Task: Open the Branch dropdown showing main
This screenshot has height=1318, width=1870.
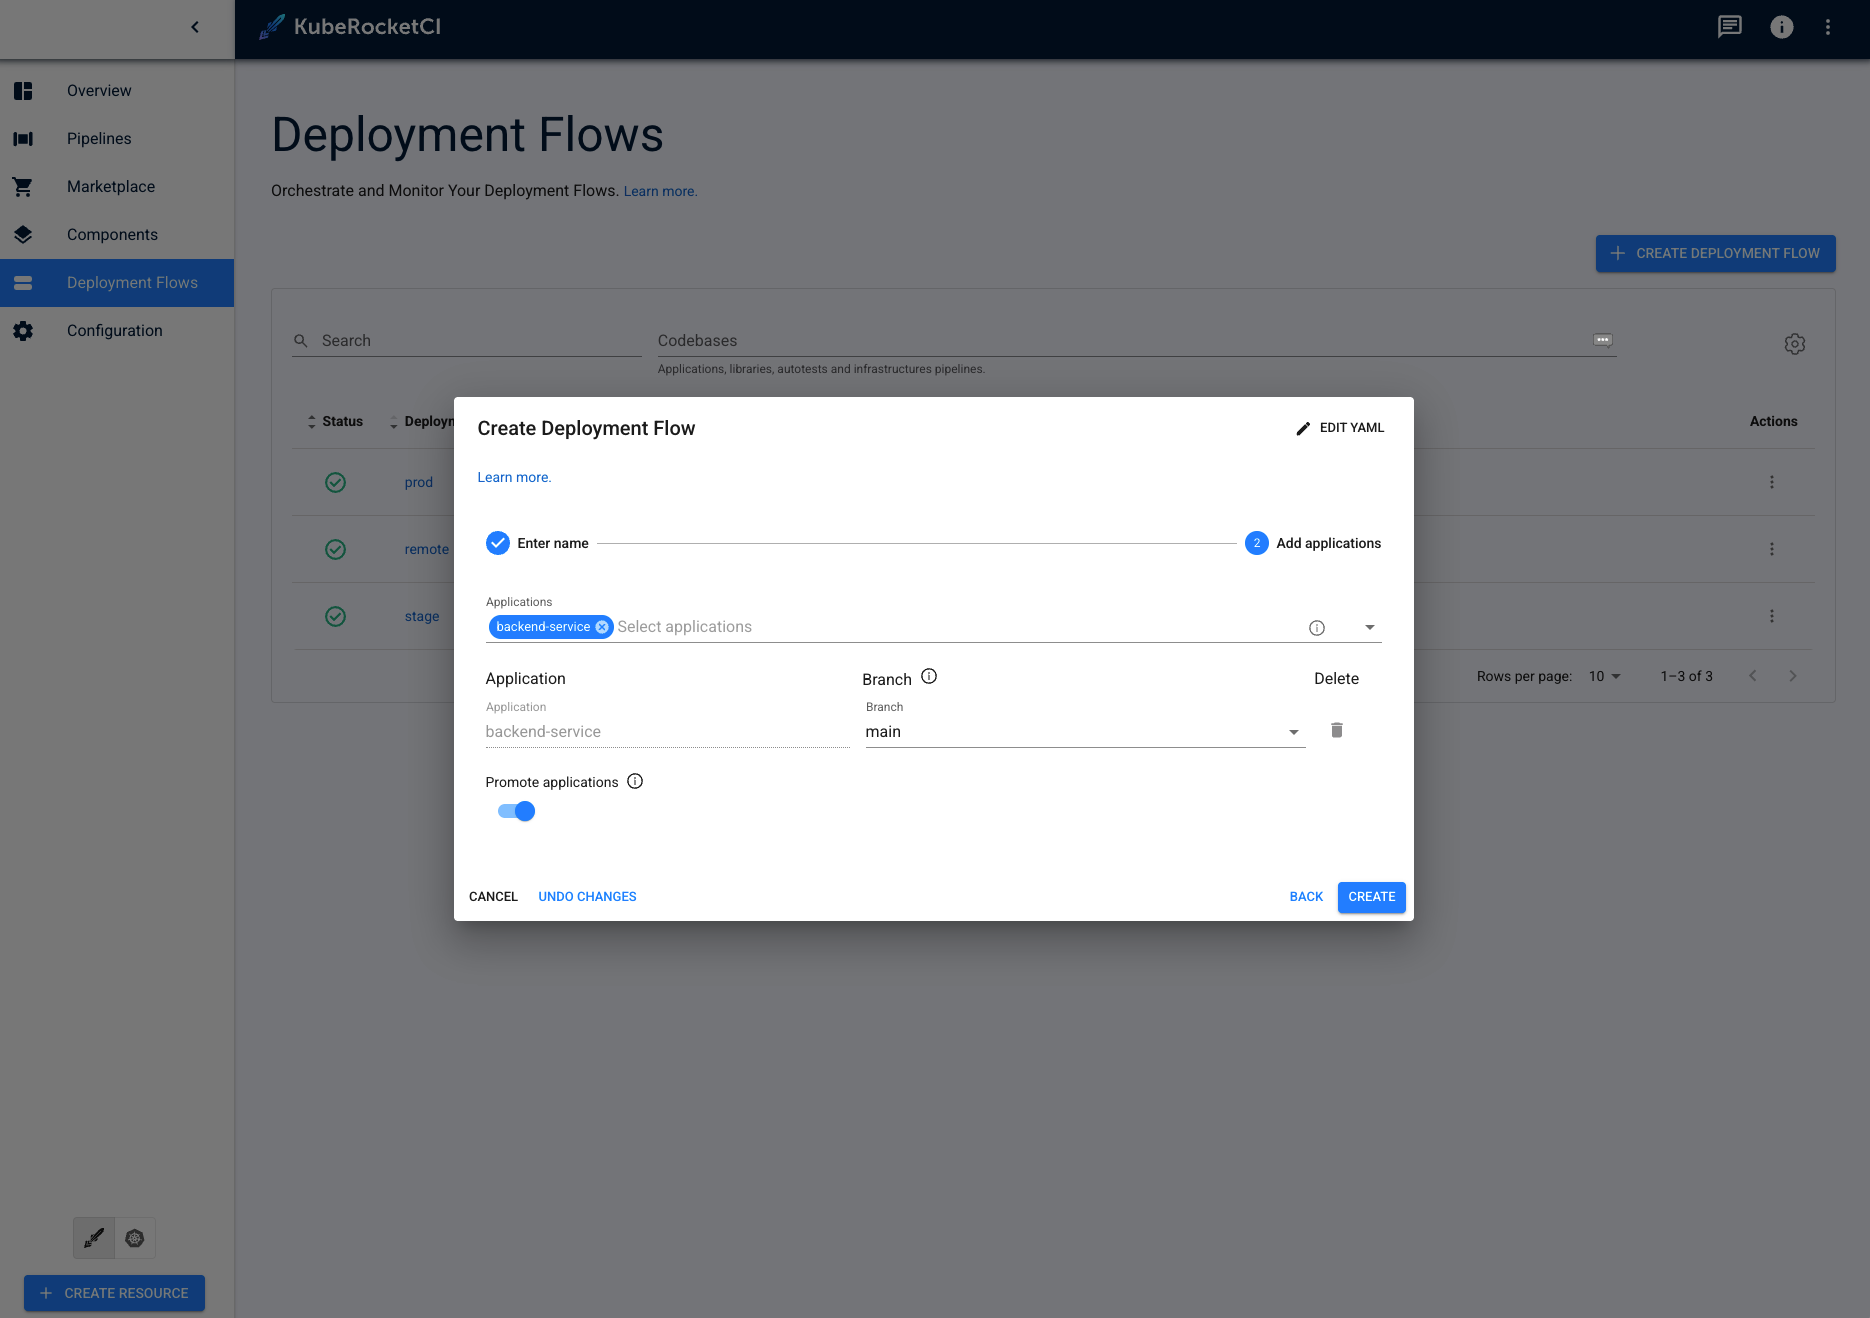Action: click(1293, 731)
